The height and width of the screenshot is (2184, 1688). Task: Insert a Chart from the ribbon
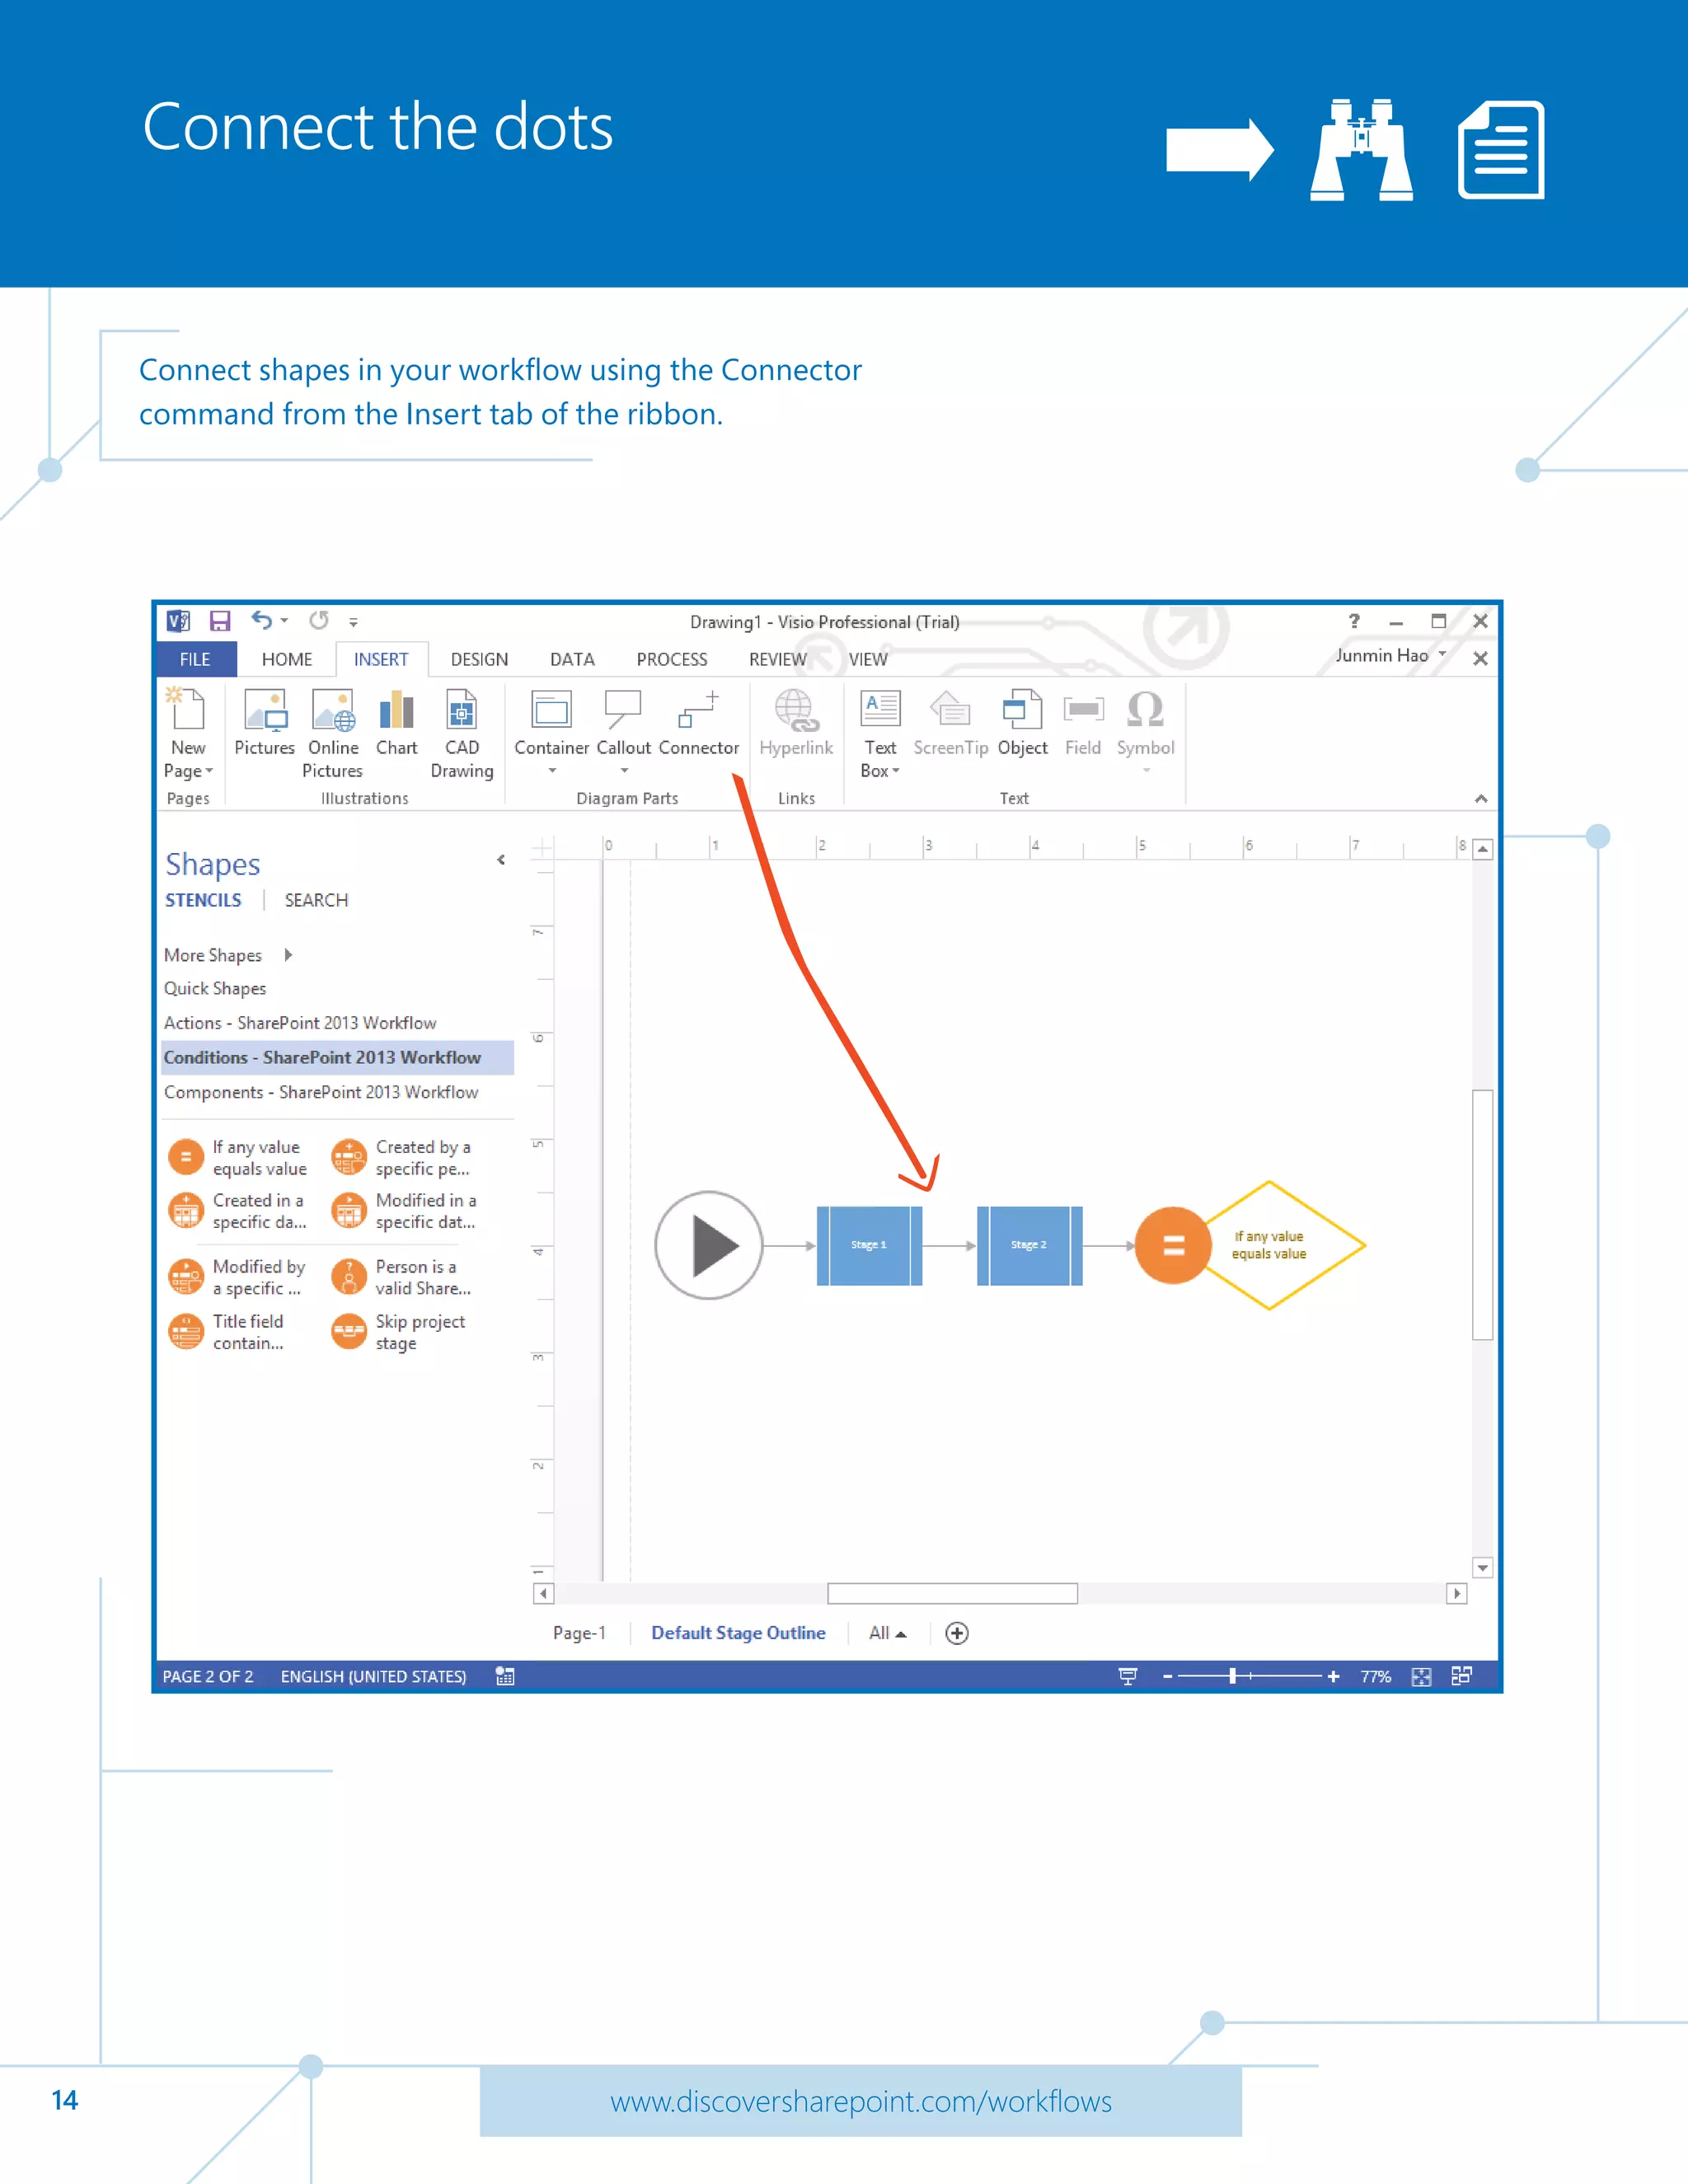click(x=397, y=709)
